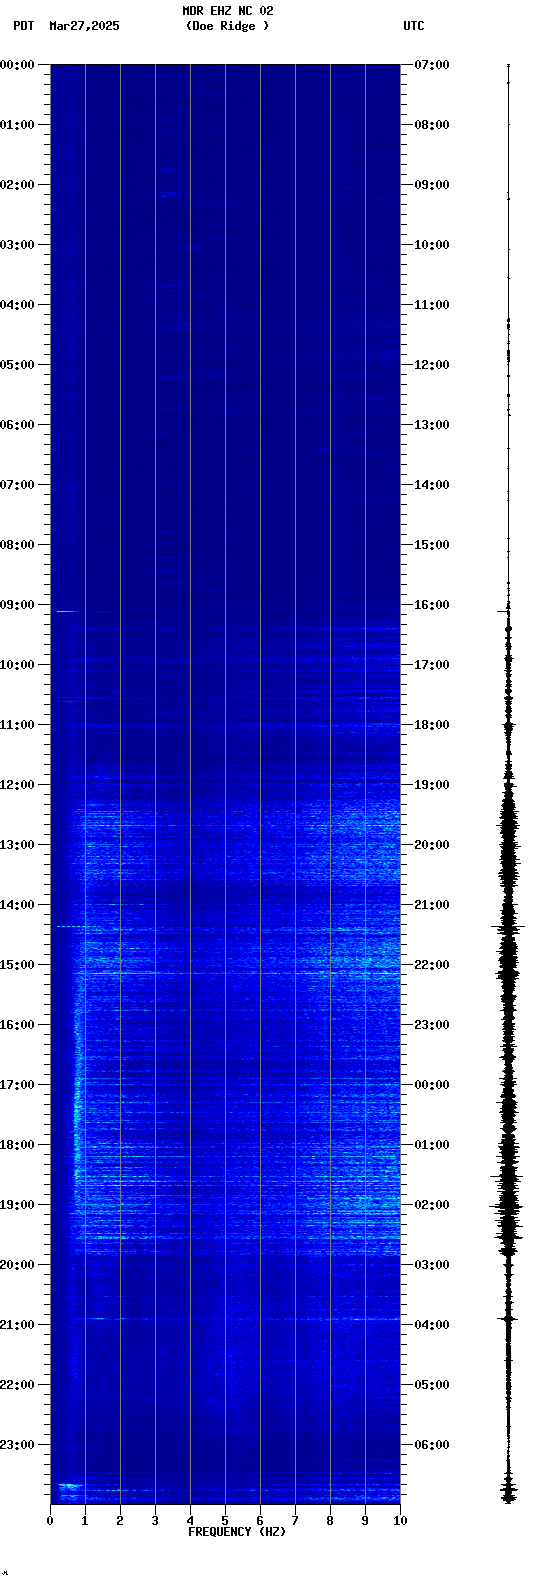Viewport: 552px width, 1584px height.
Task: Click the 05:00 PDT time label
Action: tap(17, 365)
